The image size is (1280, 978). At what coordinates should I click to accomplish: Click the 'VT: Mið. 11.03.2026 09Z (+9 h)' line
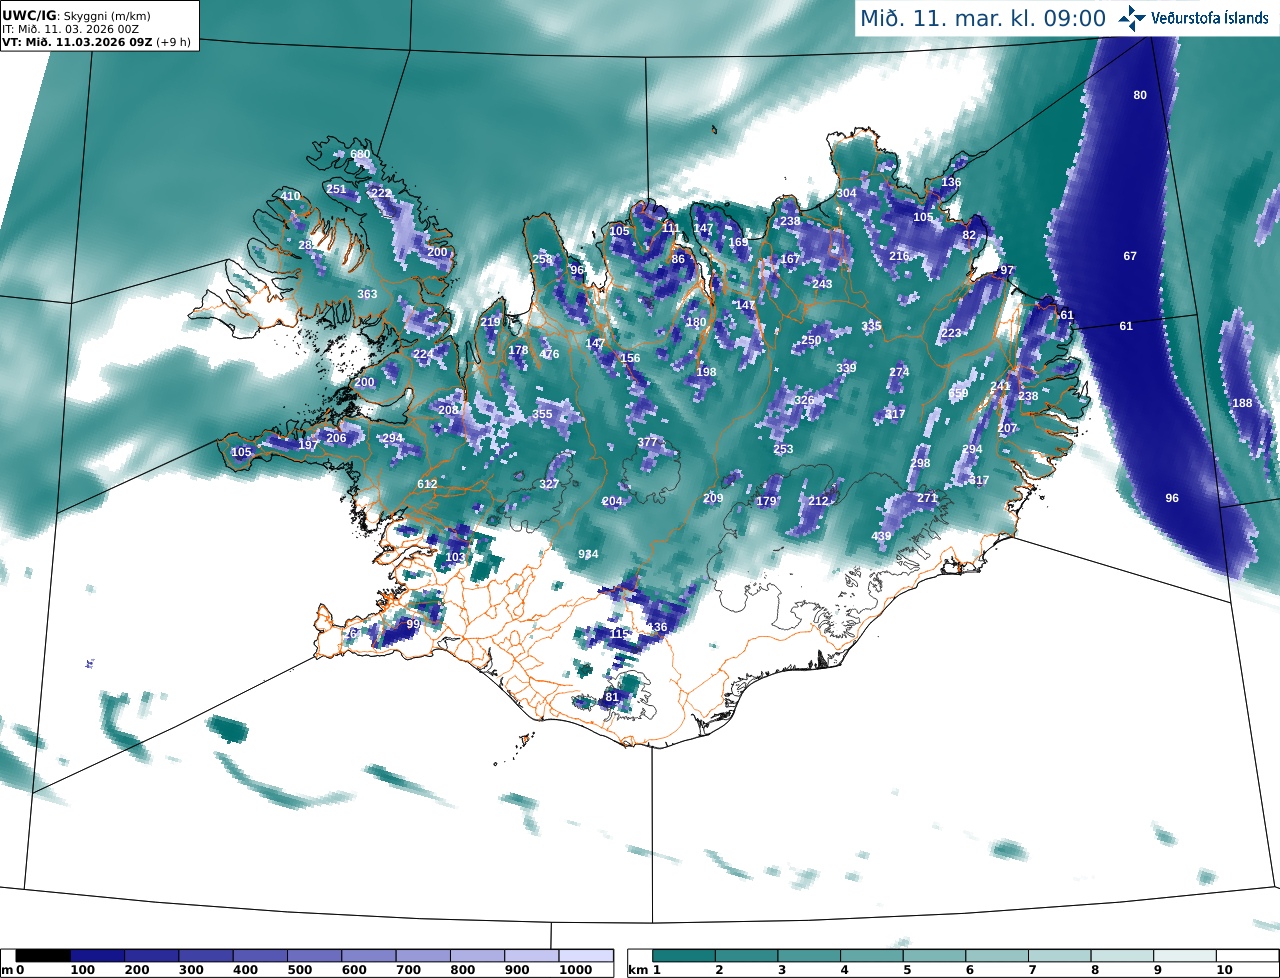96,42
